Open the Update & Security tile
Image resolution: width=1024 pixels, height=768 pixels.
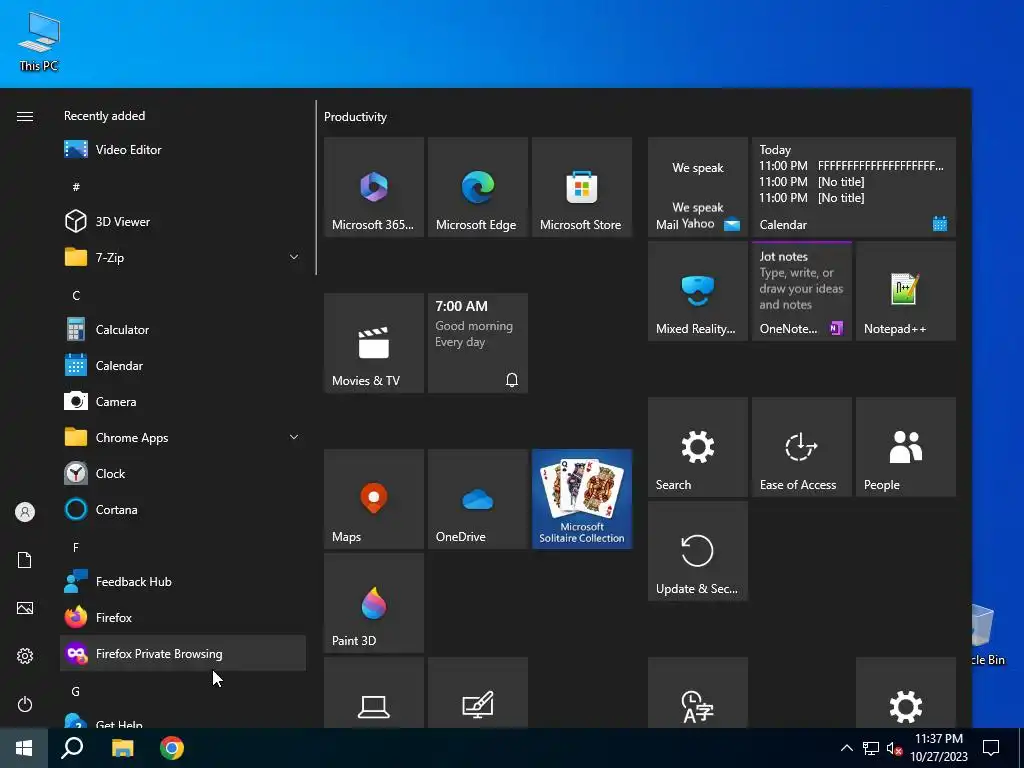click(x=697, y=551)
